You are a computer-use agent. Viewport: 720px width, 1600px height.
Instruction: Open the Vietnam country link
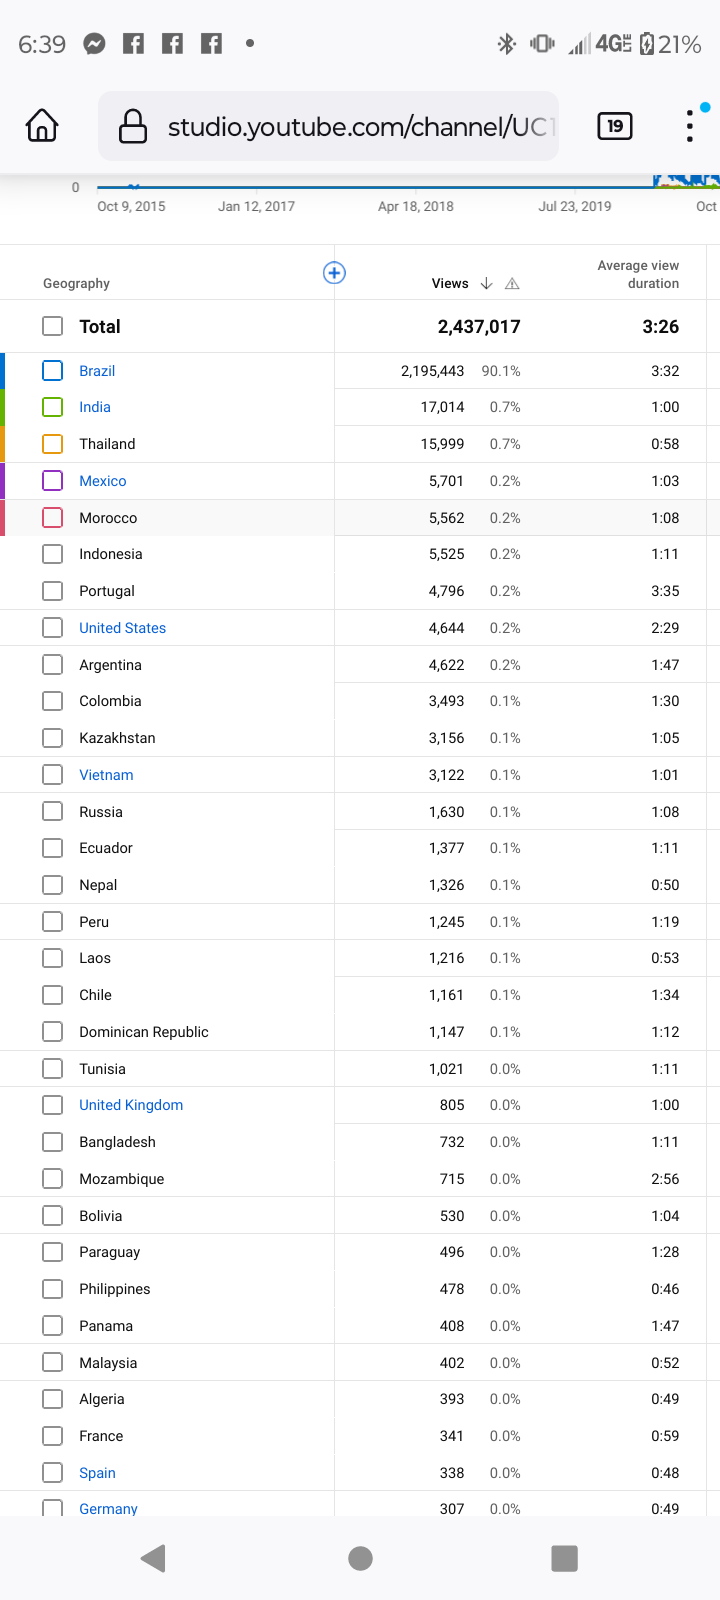pyautogui.click(x=106, y=775)
